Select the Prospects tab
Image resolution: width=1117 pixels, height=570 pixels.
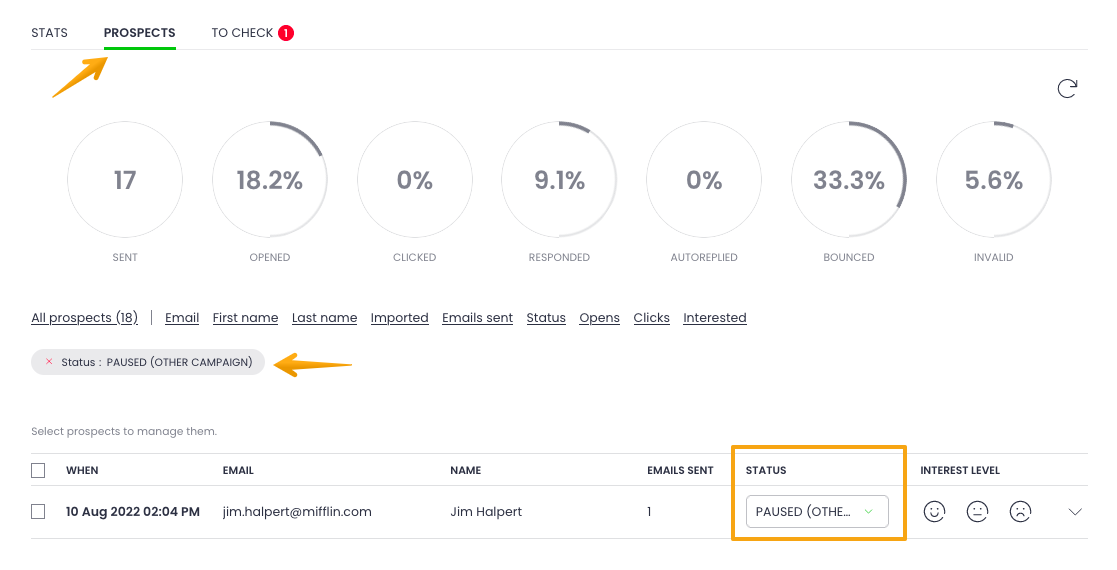coord(139,33)
